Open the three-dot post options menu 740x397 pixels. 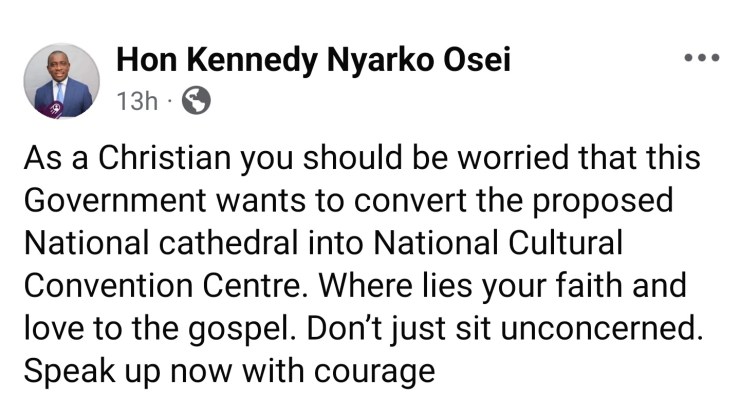click(702, 58)
